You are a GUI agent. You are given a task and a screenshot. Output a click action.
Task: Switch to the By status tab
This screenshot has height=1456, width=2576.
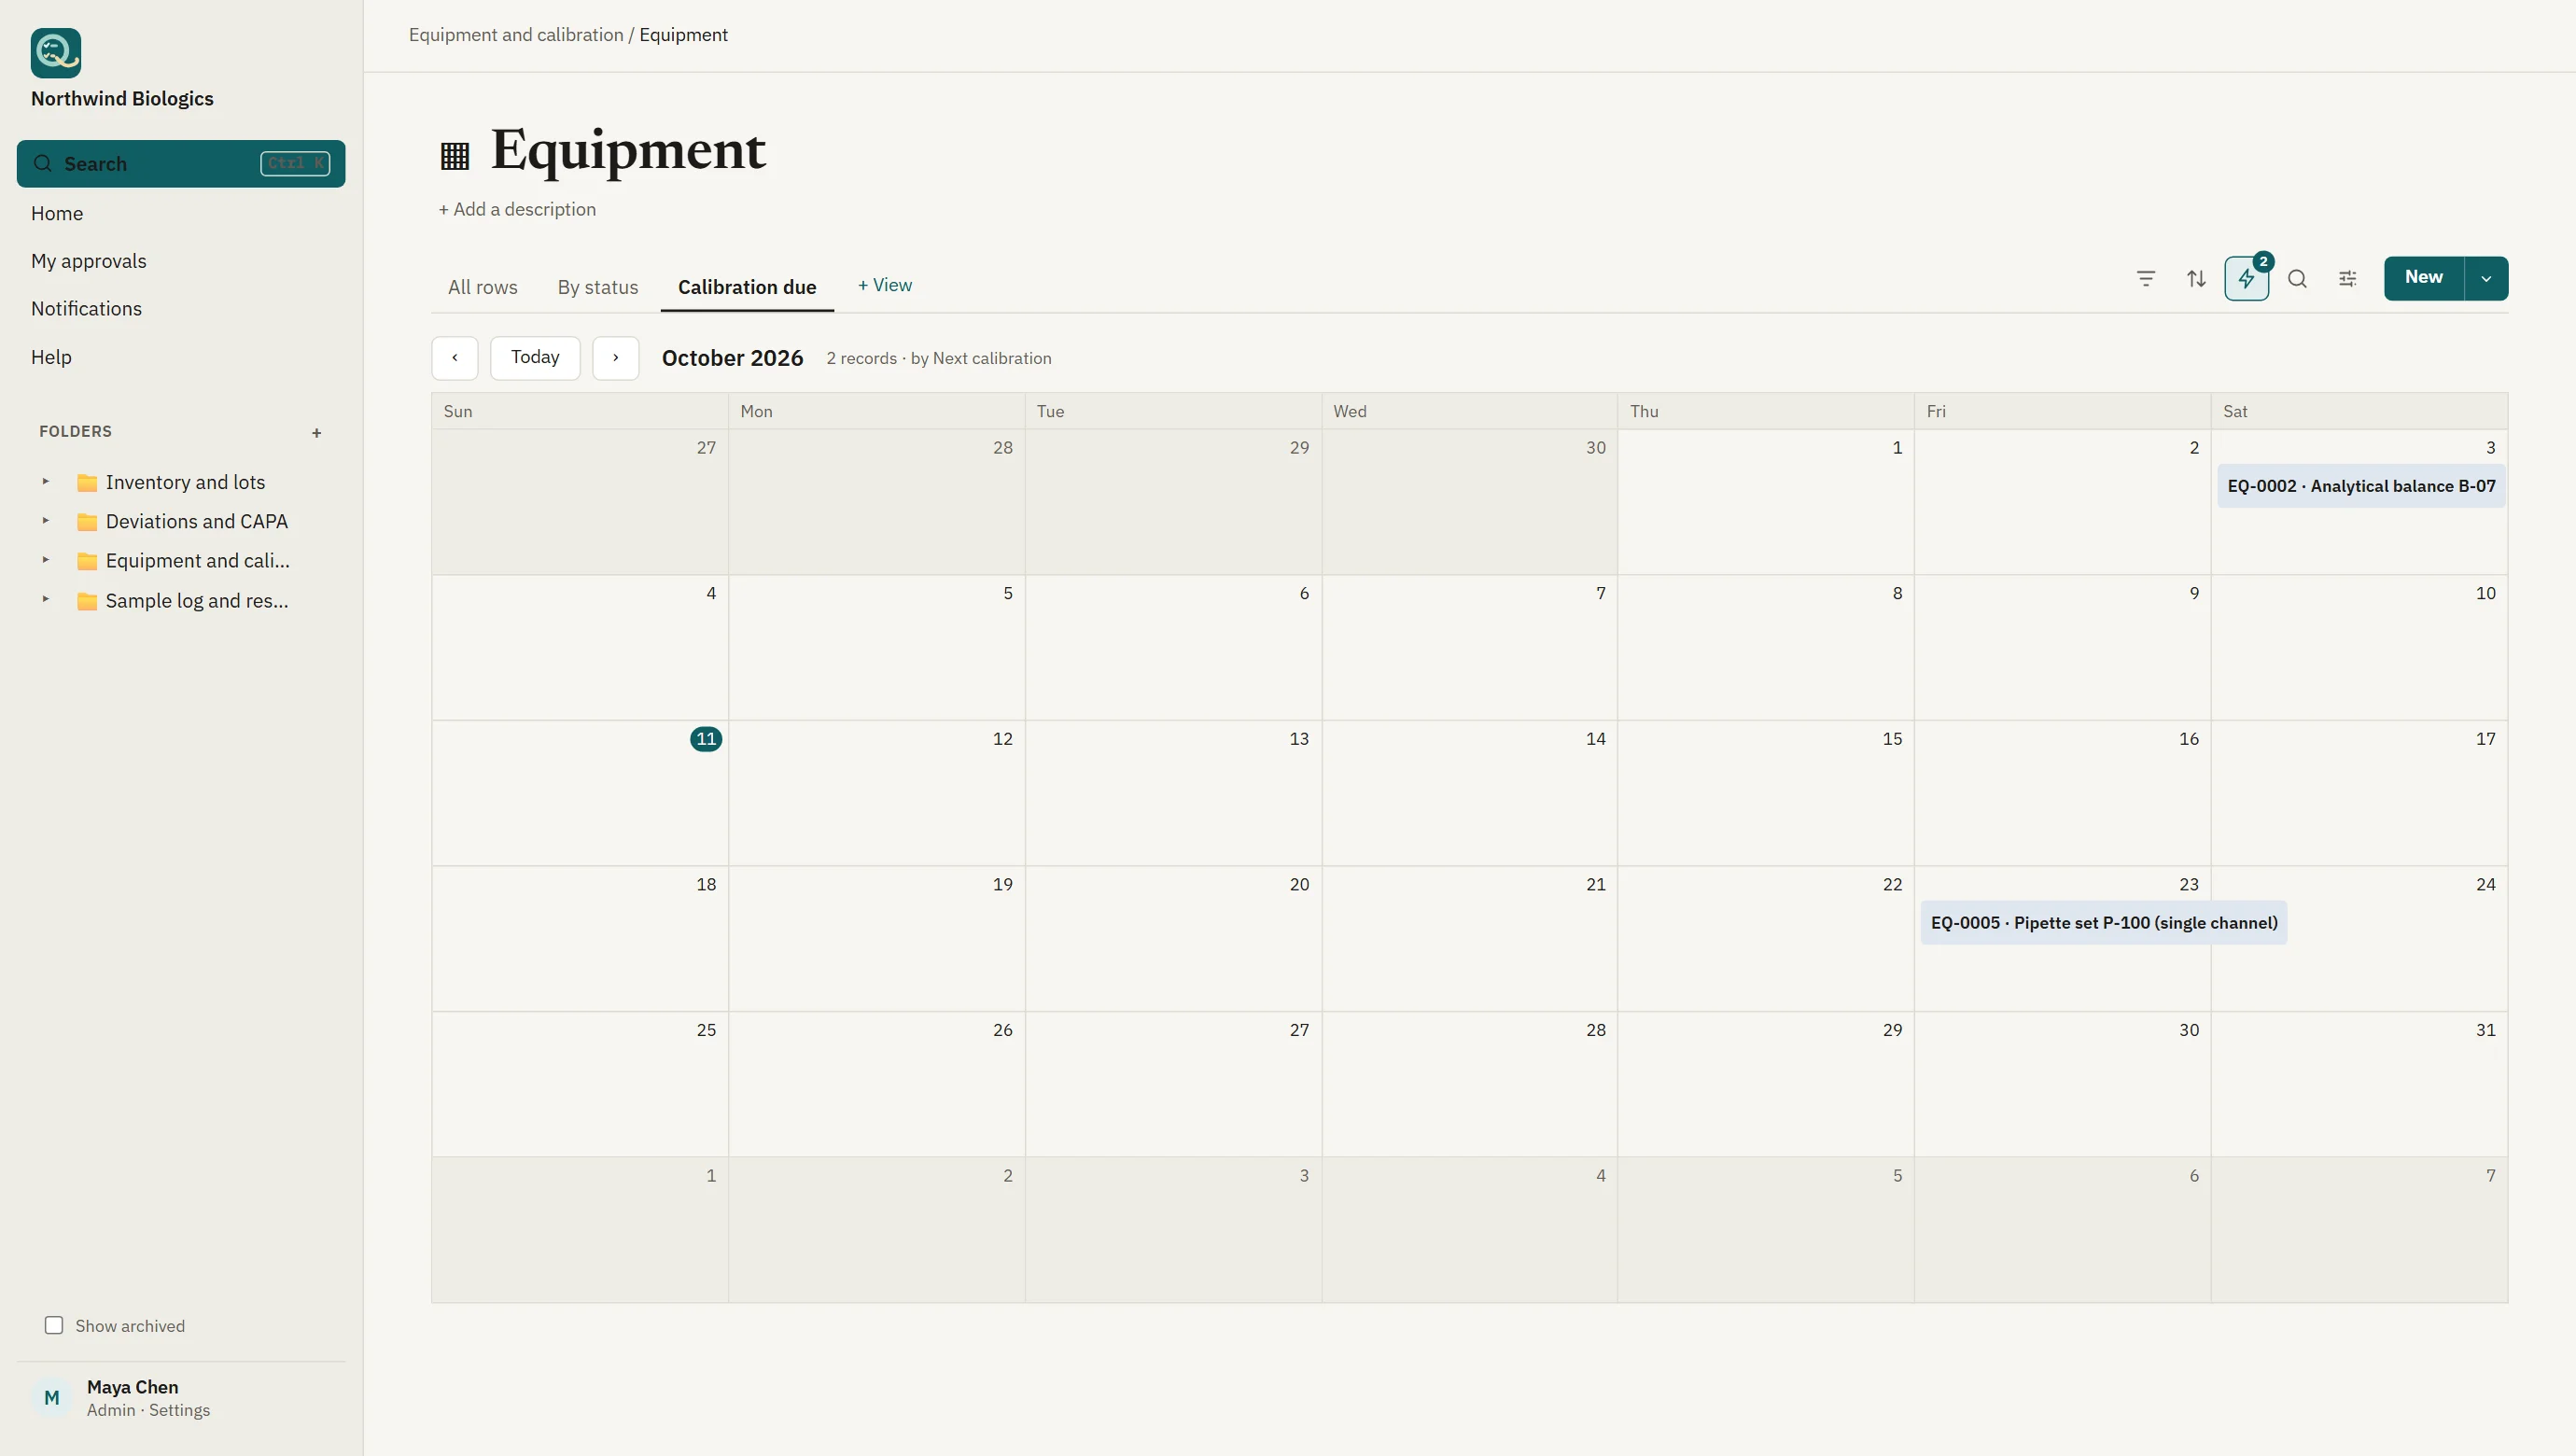click(x=598, y=287)
